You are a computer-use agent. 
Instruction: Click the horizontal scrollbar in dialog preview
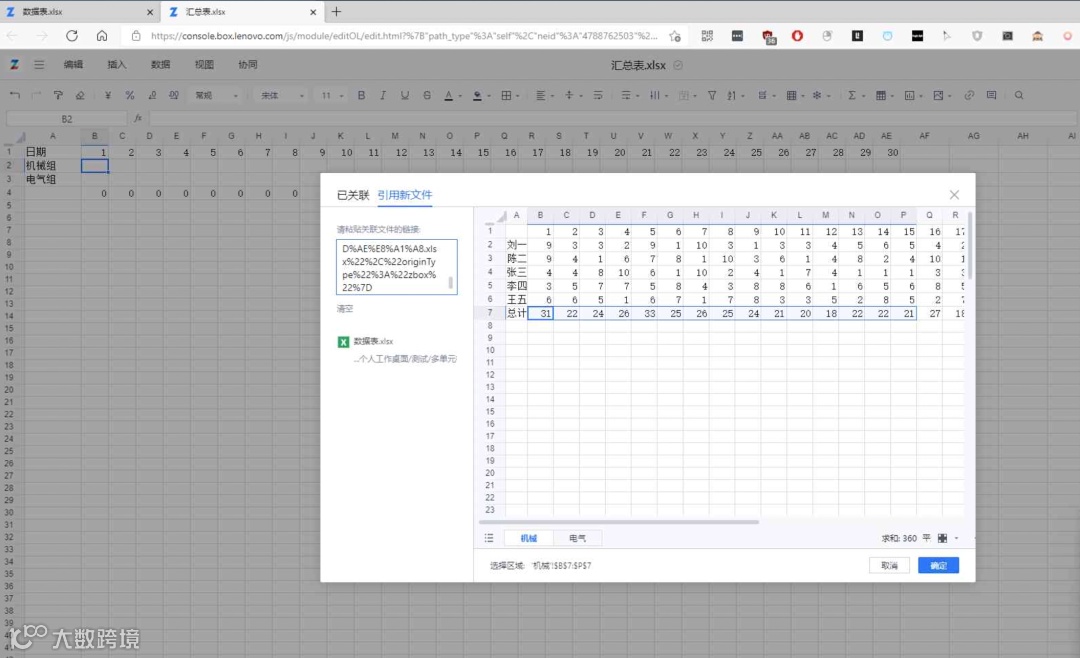coord(619,522)
